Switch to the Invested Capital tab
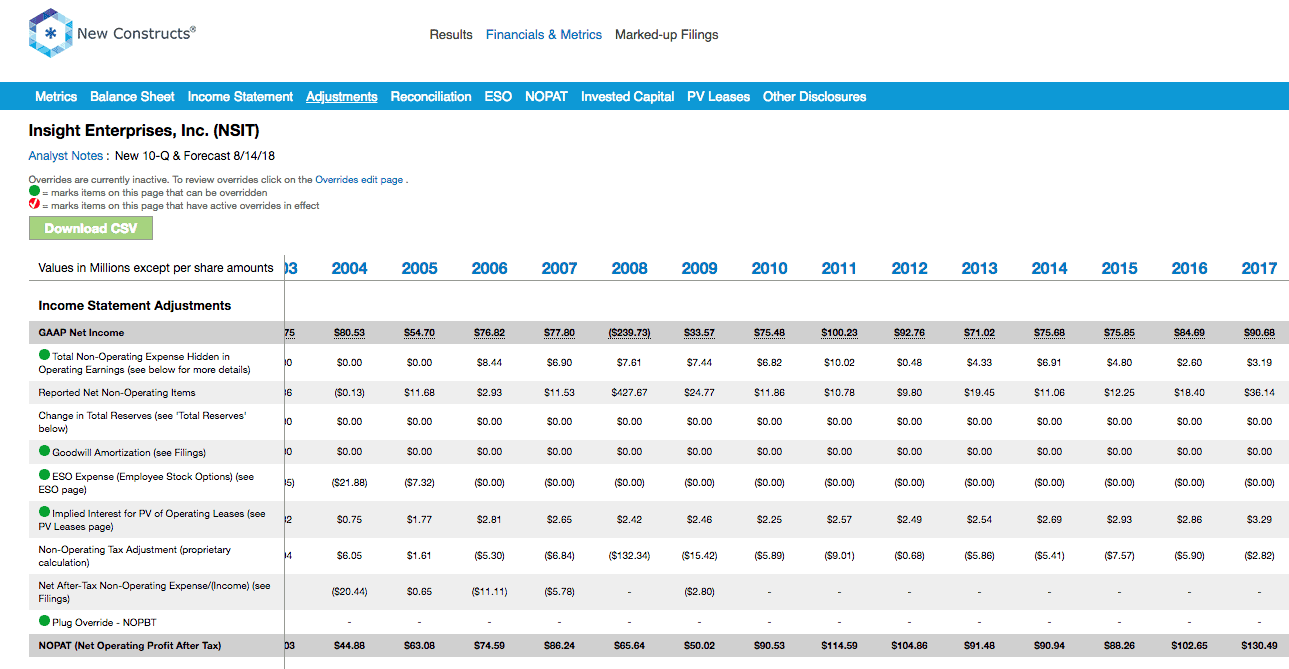This screenshot has width=1289, height=669. tap(628, 97)
